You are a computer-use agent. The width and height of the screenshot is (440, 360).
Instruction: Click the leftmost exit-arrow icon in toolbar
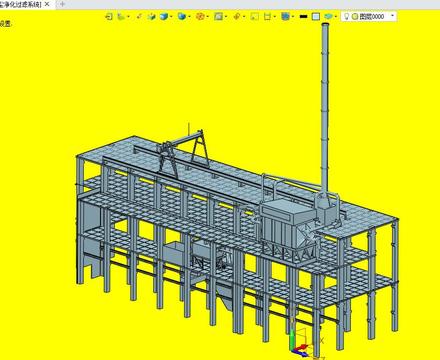point(109,16)
